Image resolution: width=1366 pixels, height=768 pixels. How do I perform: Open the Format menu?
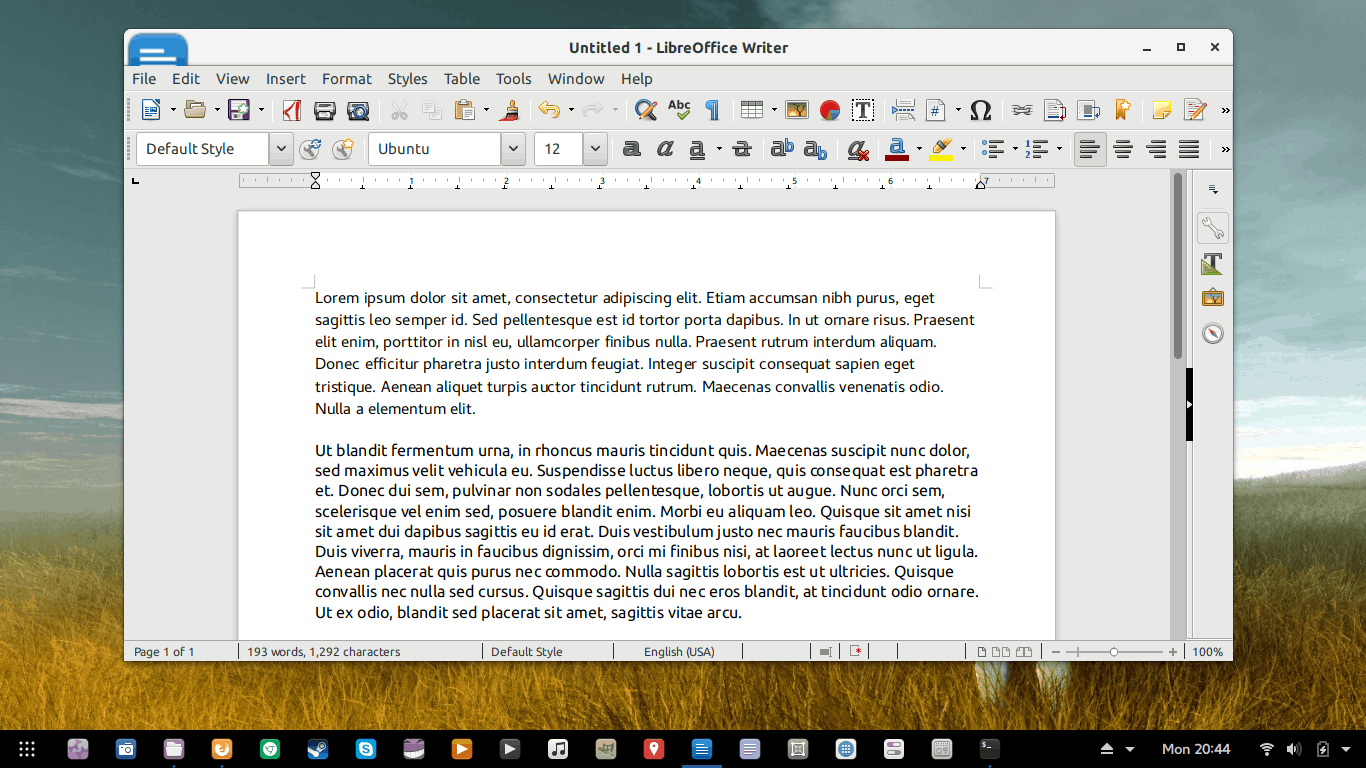346,79
